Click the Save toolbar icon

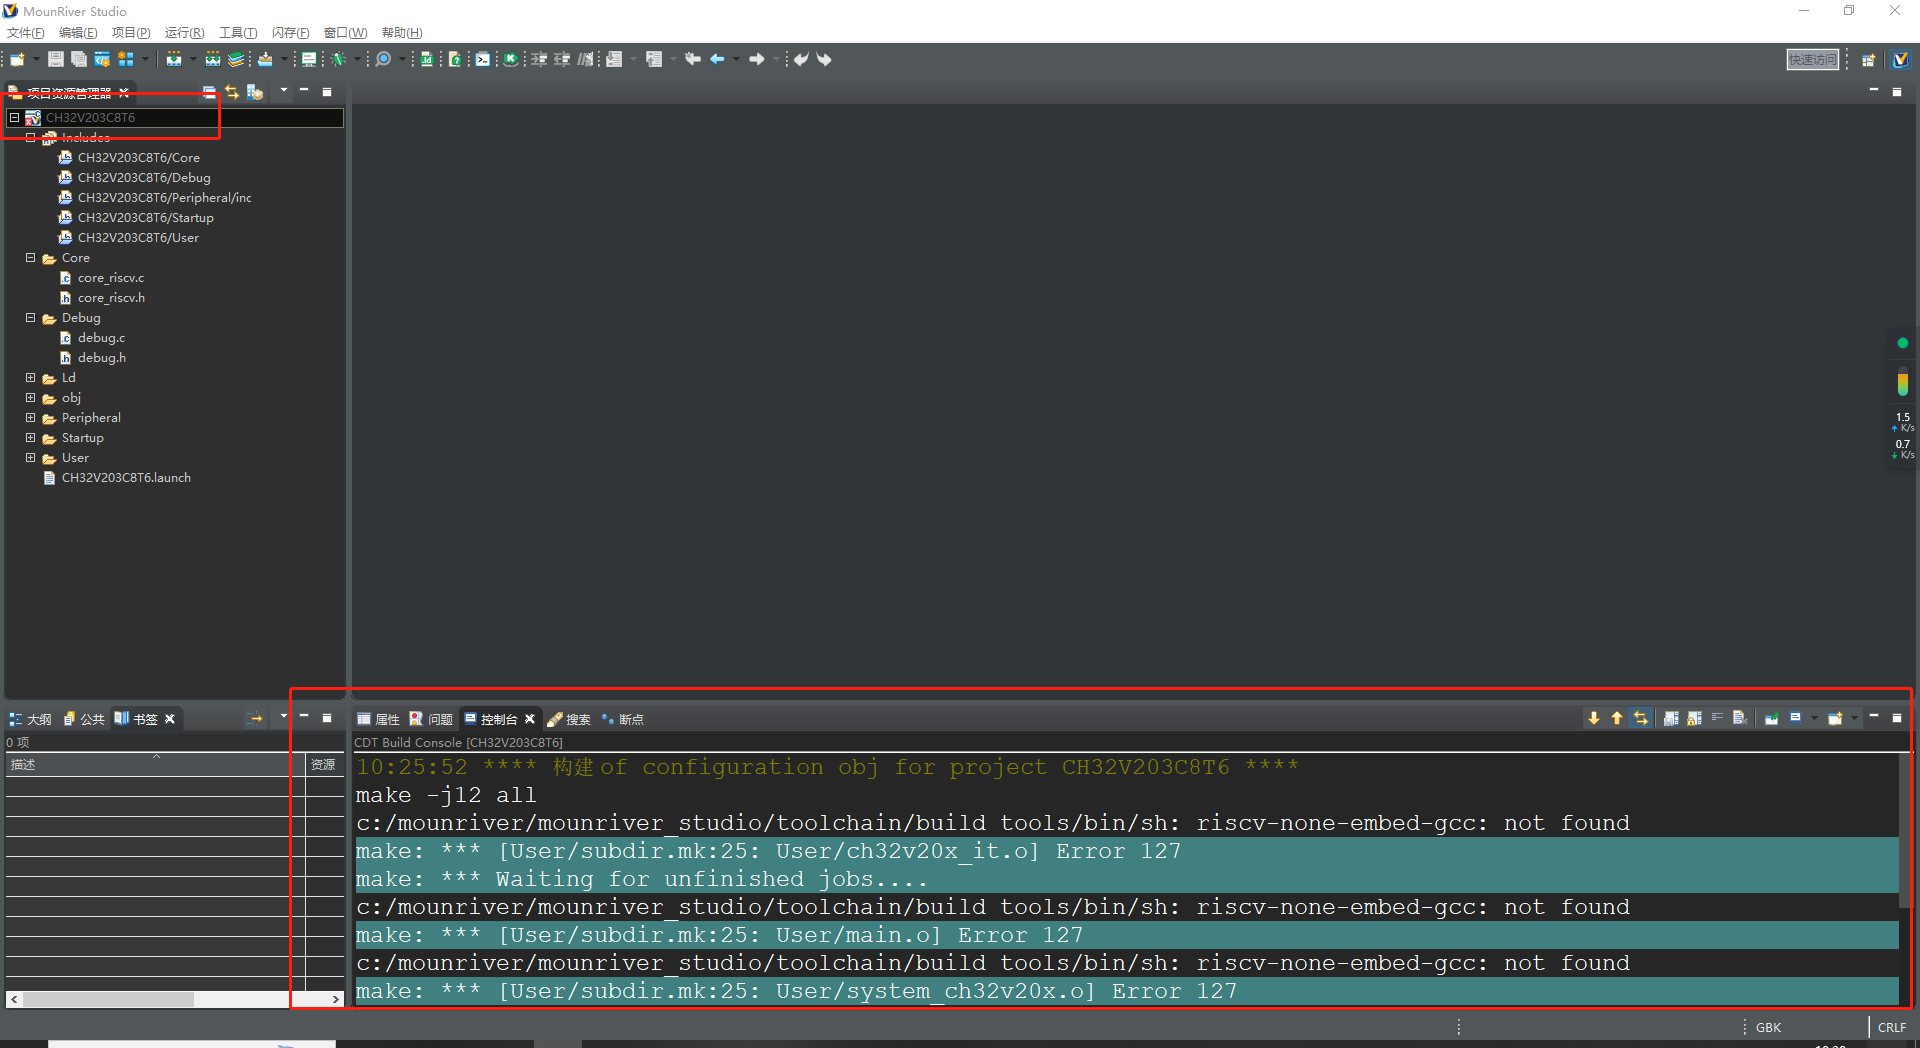(56, 59)
